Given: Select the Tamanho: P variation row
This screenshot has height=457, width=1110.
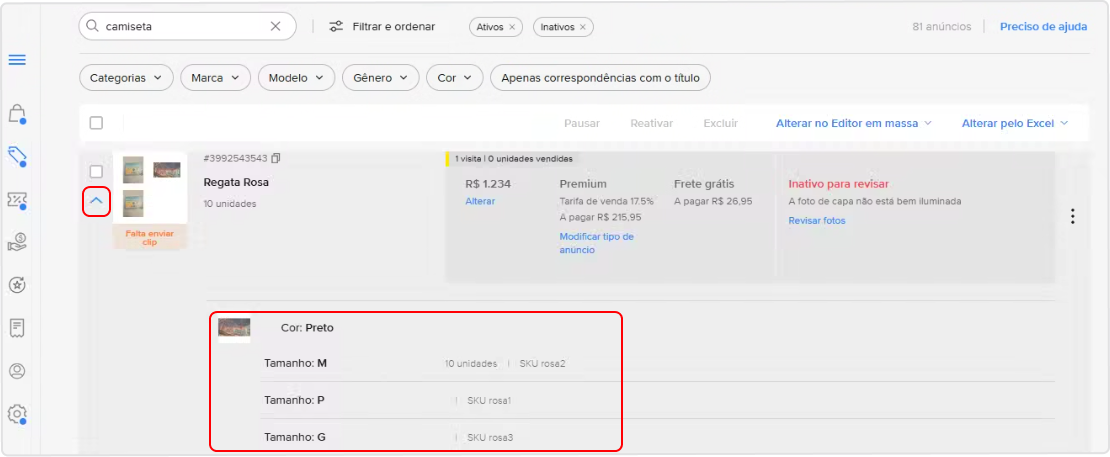Looking at the screenshot, I should coord(658,400).
